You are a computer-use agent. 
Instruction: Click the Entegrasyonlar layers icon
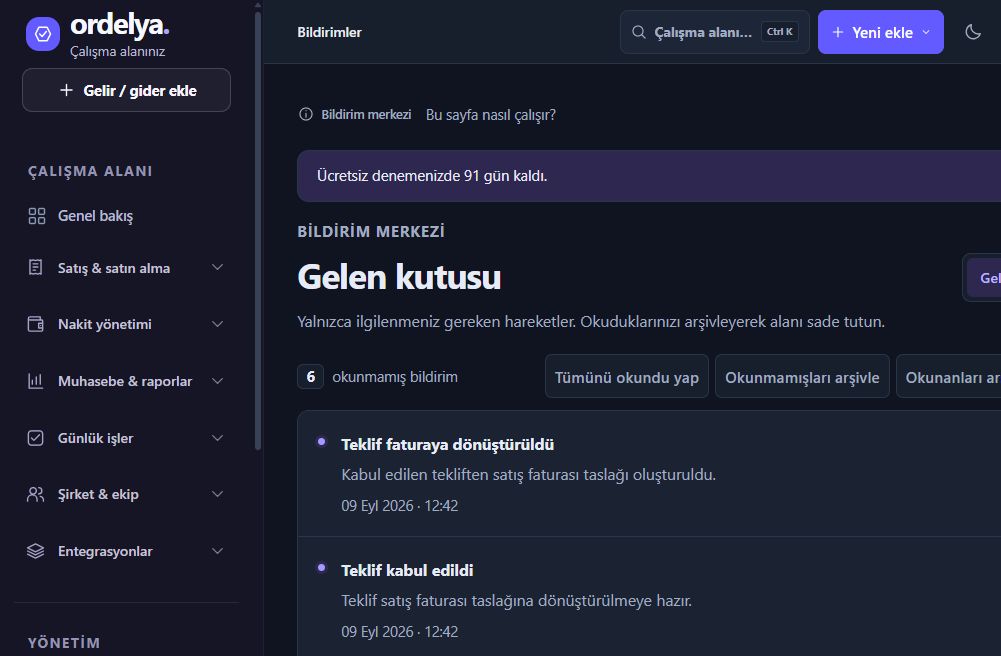[x=36, y=551]
